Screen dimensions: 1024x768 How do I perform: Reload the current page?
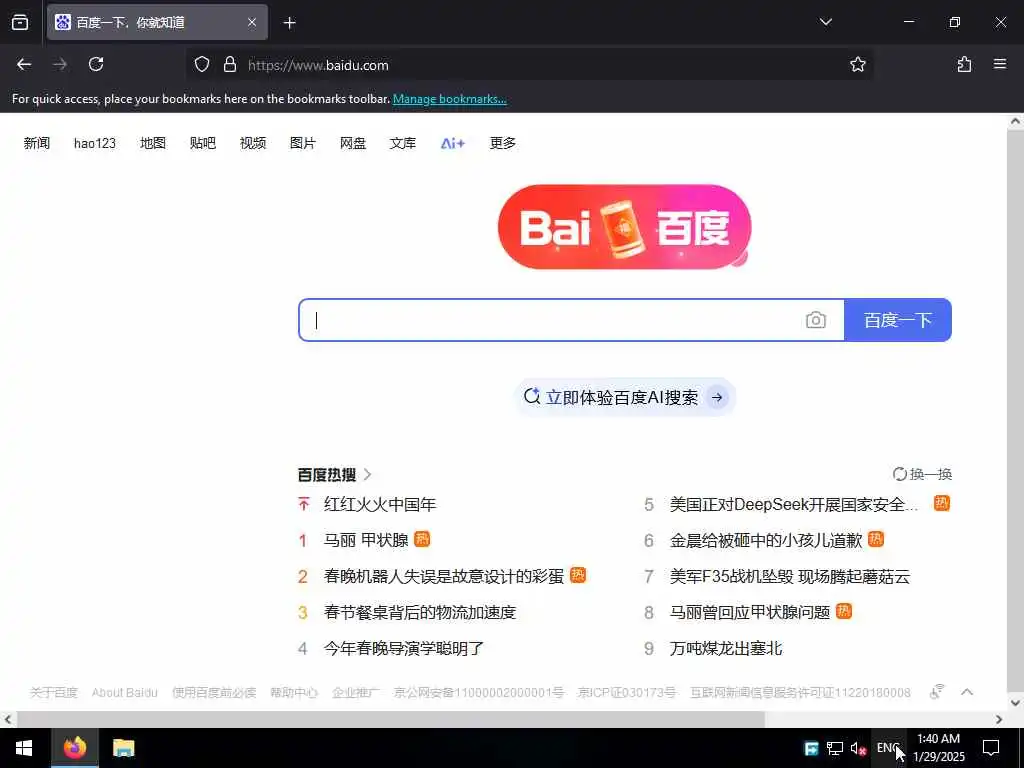(x=96, y=64)
